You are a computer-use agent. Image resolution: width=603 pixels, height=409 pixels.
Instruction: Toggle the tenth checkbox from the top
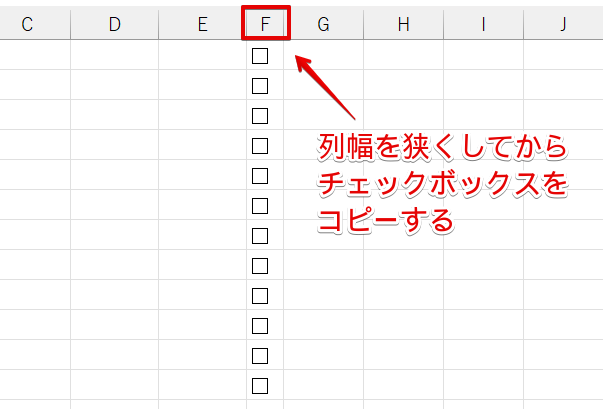point(260,326)
